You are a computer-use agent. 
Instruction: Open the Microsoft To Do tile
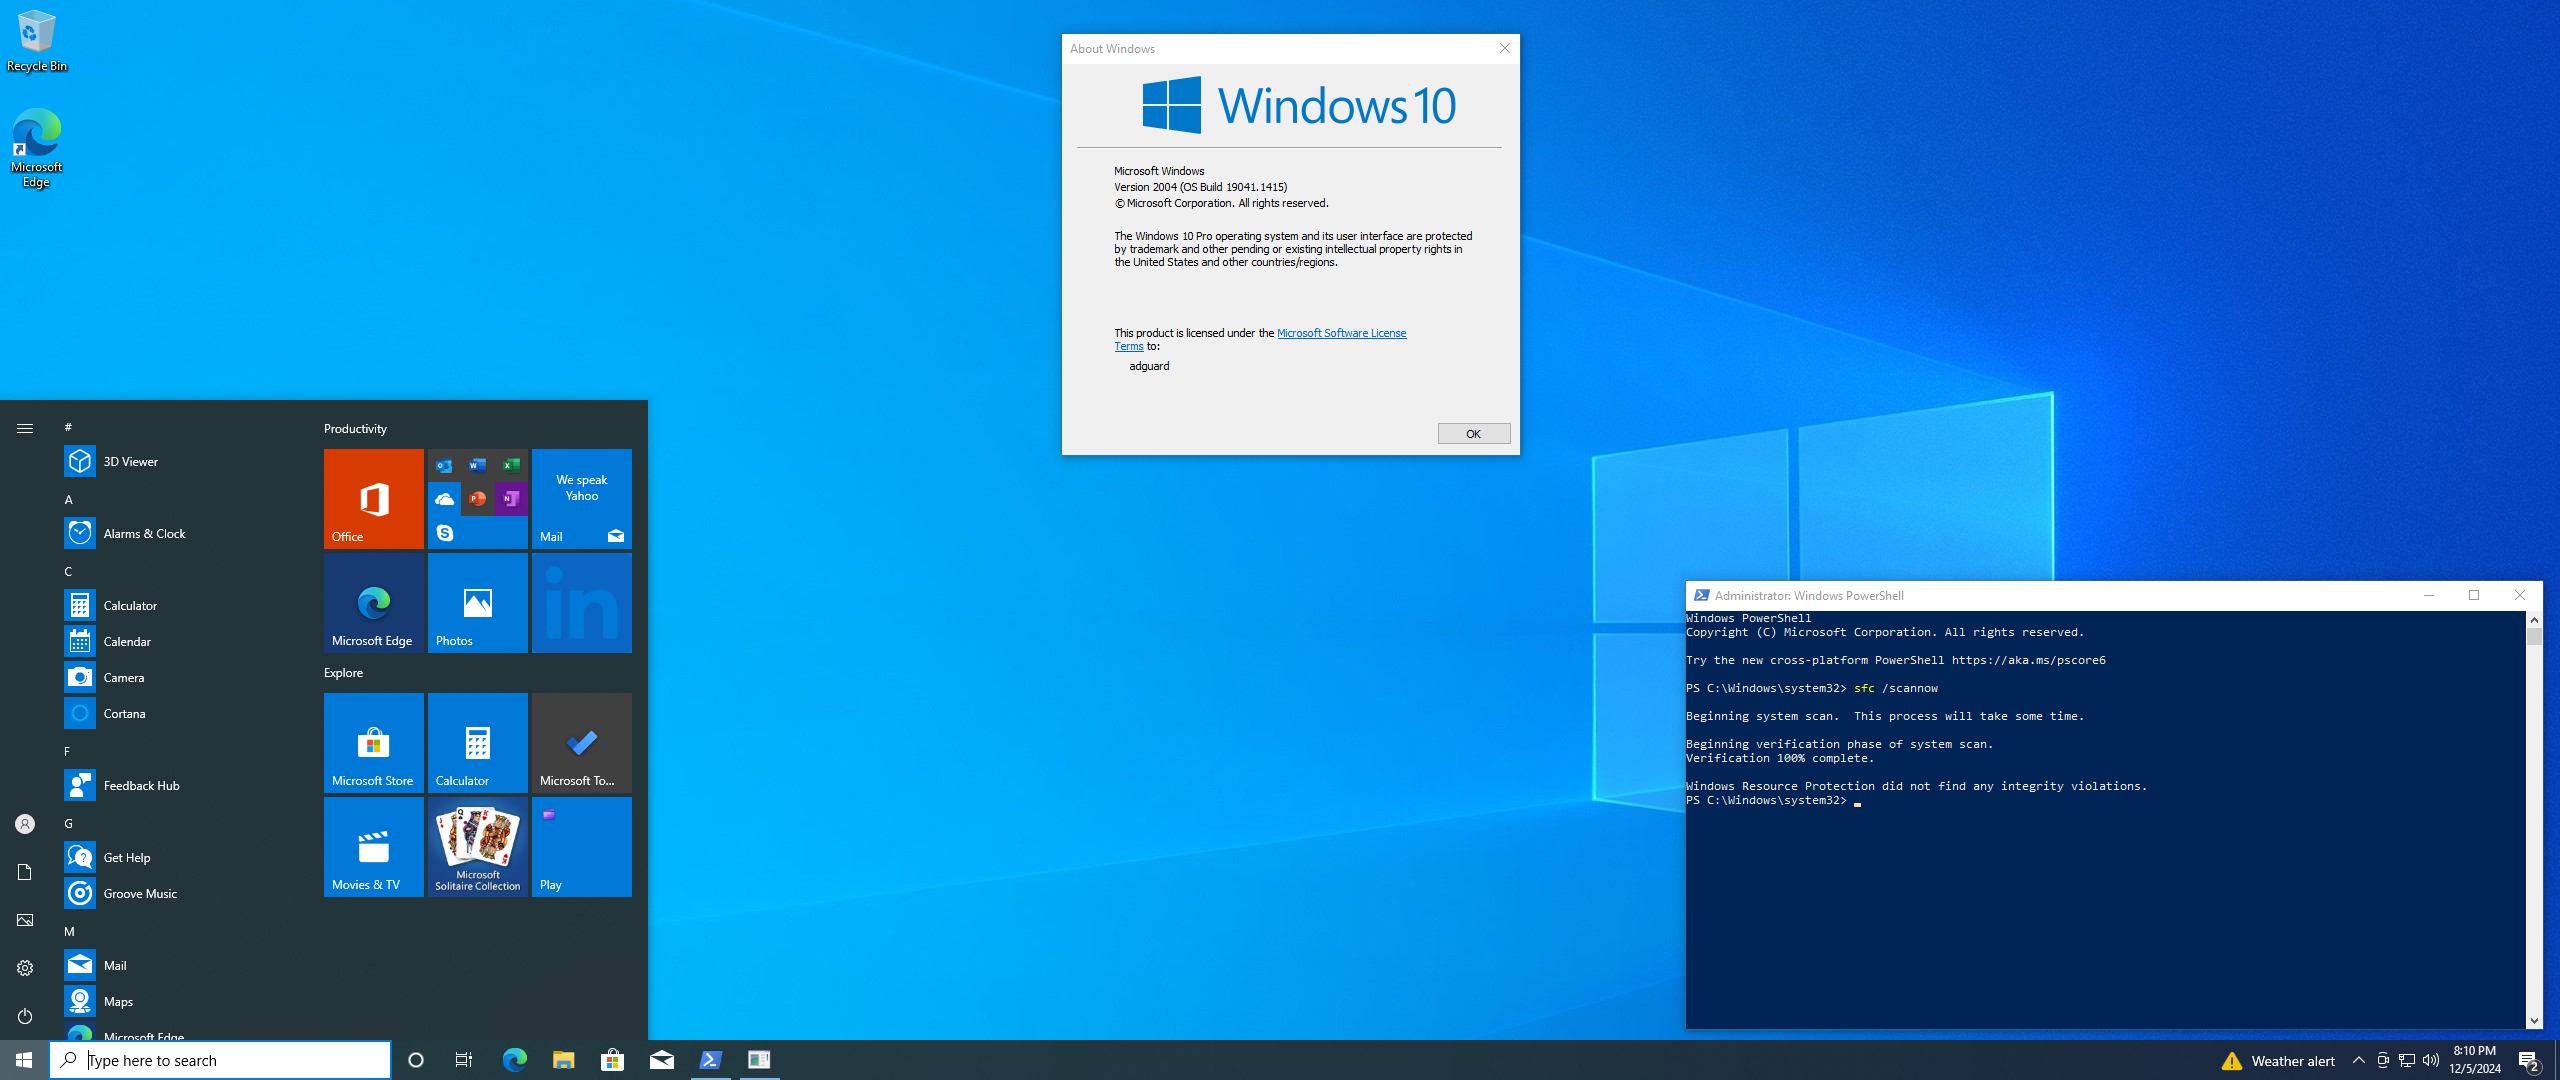pos(582,743)
